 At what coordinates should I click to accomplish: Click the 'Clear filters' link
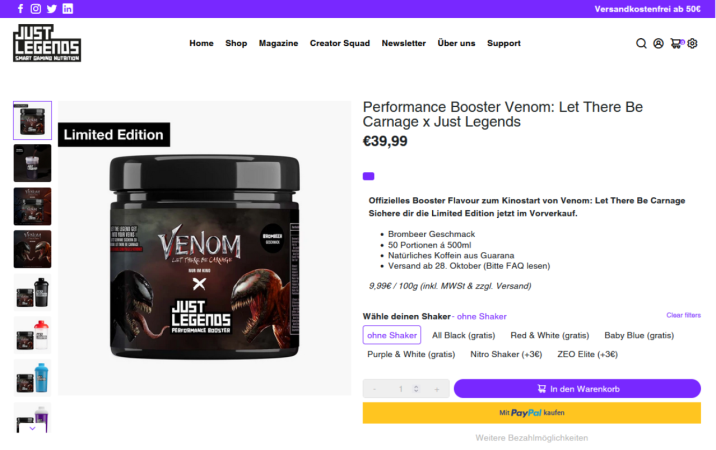[x=683, y=315]
